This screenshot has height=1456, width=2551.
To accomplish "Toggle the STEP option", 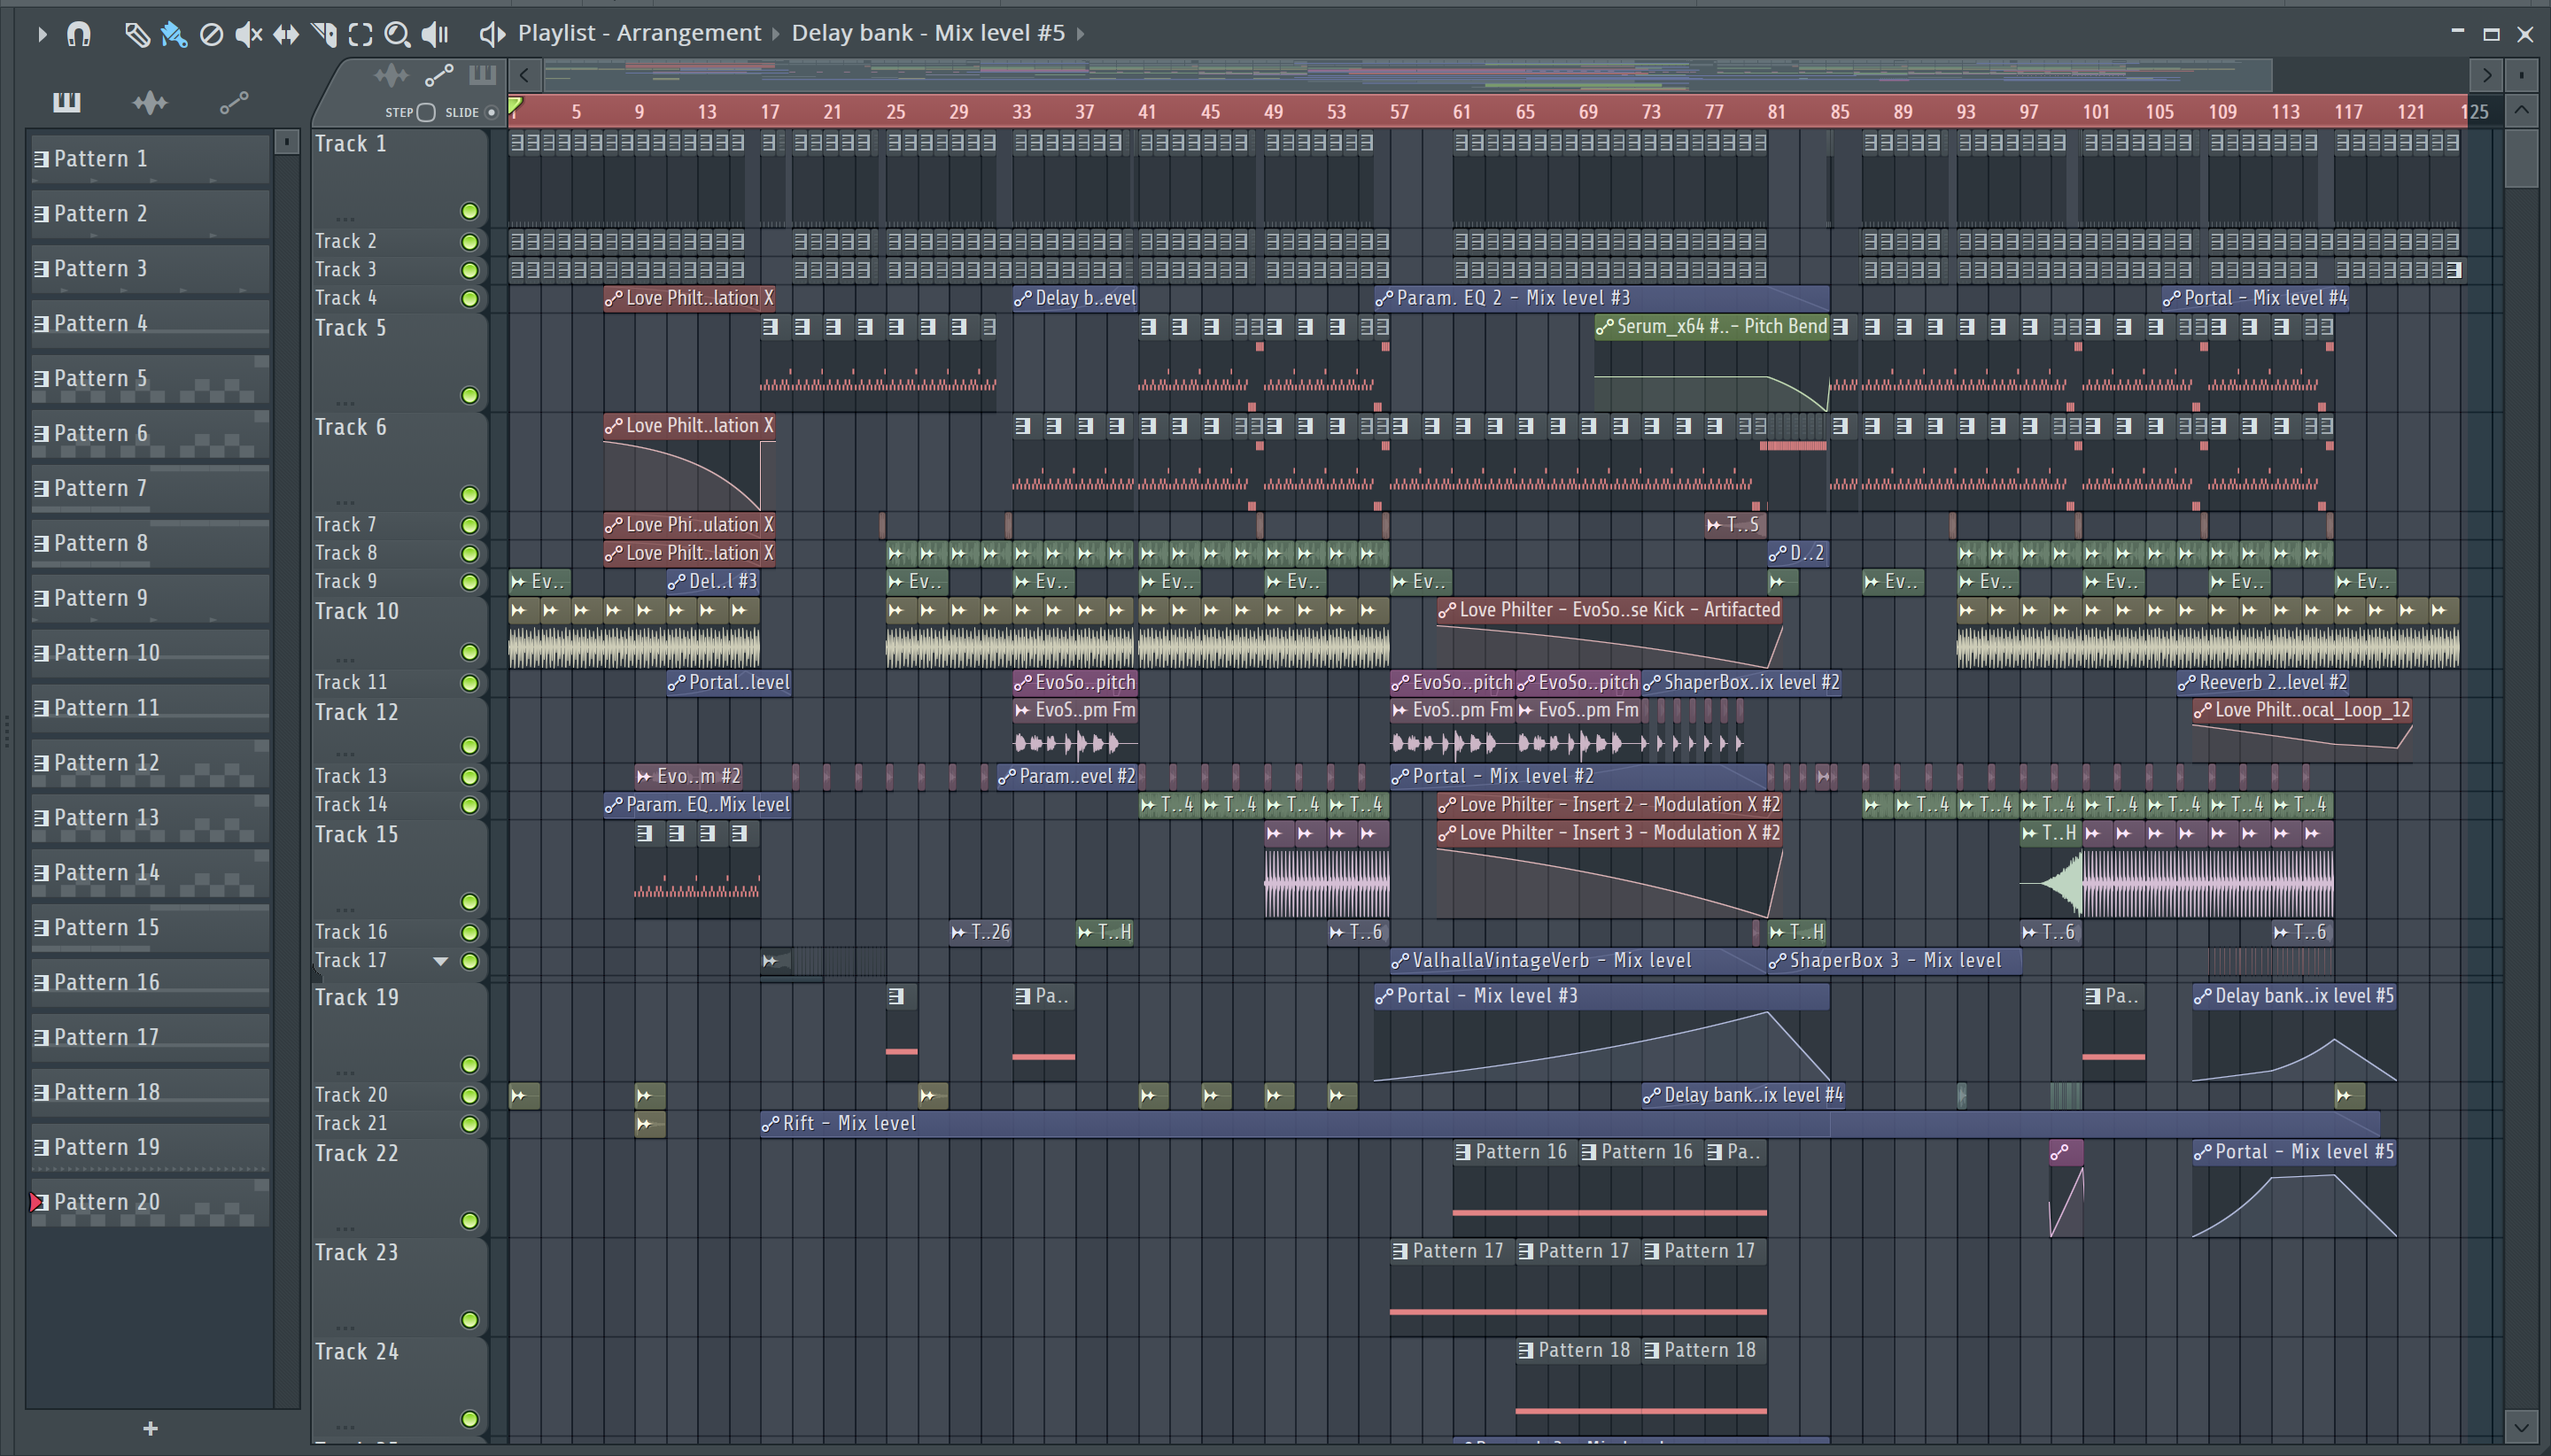I will (x=426, y=112).
